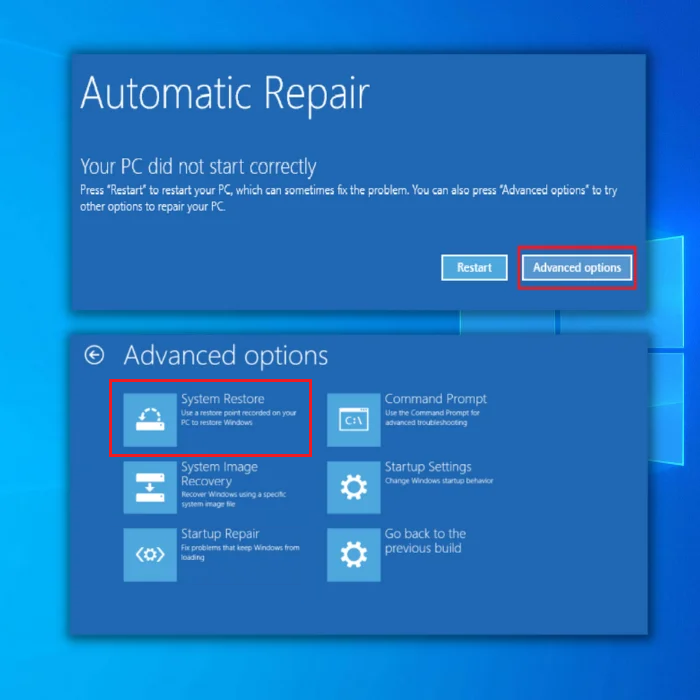The image size is (700, 700).
Task: Open the Command Prompt tile icon
Action: point(354,420)
